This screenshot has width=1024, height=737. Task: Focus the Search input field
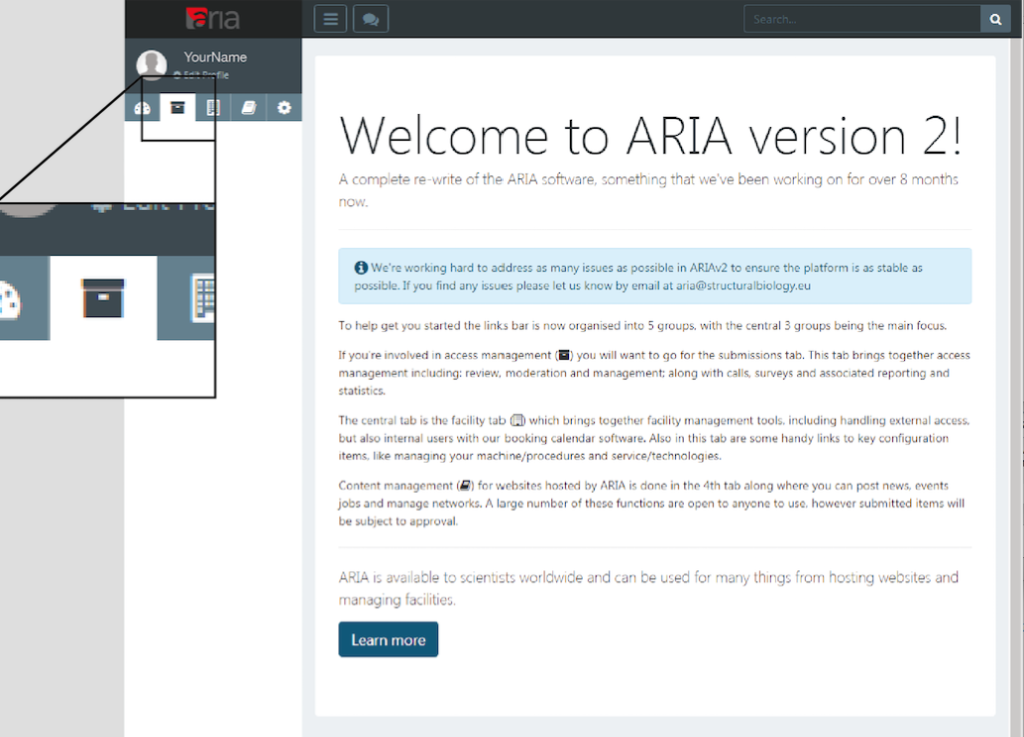tap(862, 19)
